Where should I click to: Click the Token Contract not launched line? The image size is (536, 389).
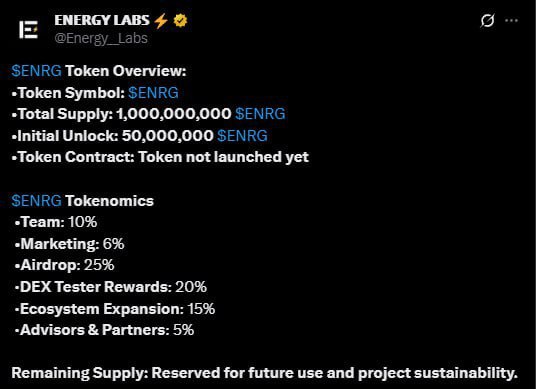tap(160, 157)
